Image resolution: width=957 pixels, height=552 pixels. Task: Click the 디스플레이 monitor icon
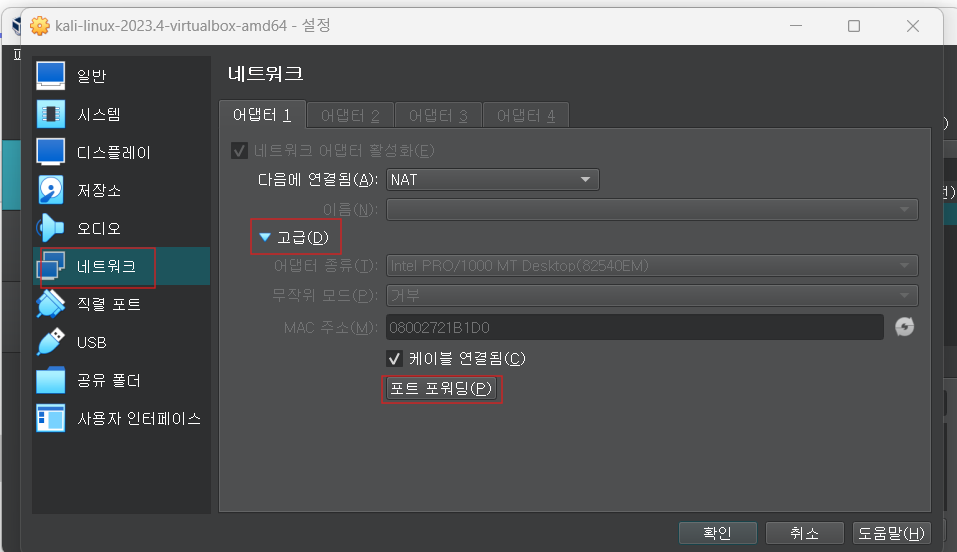click(51, 152)
